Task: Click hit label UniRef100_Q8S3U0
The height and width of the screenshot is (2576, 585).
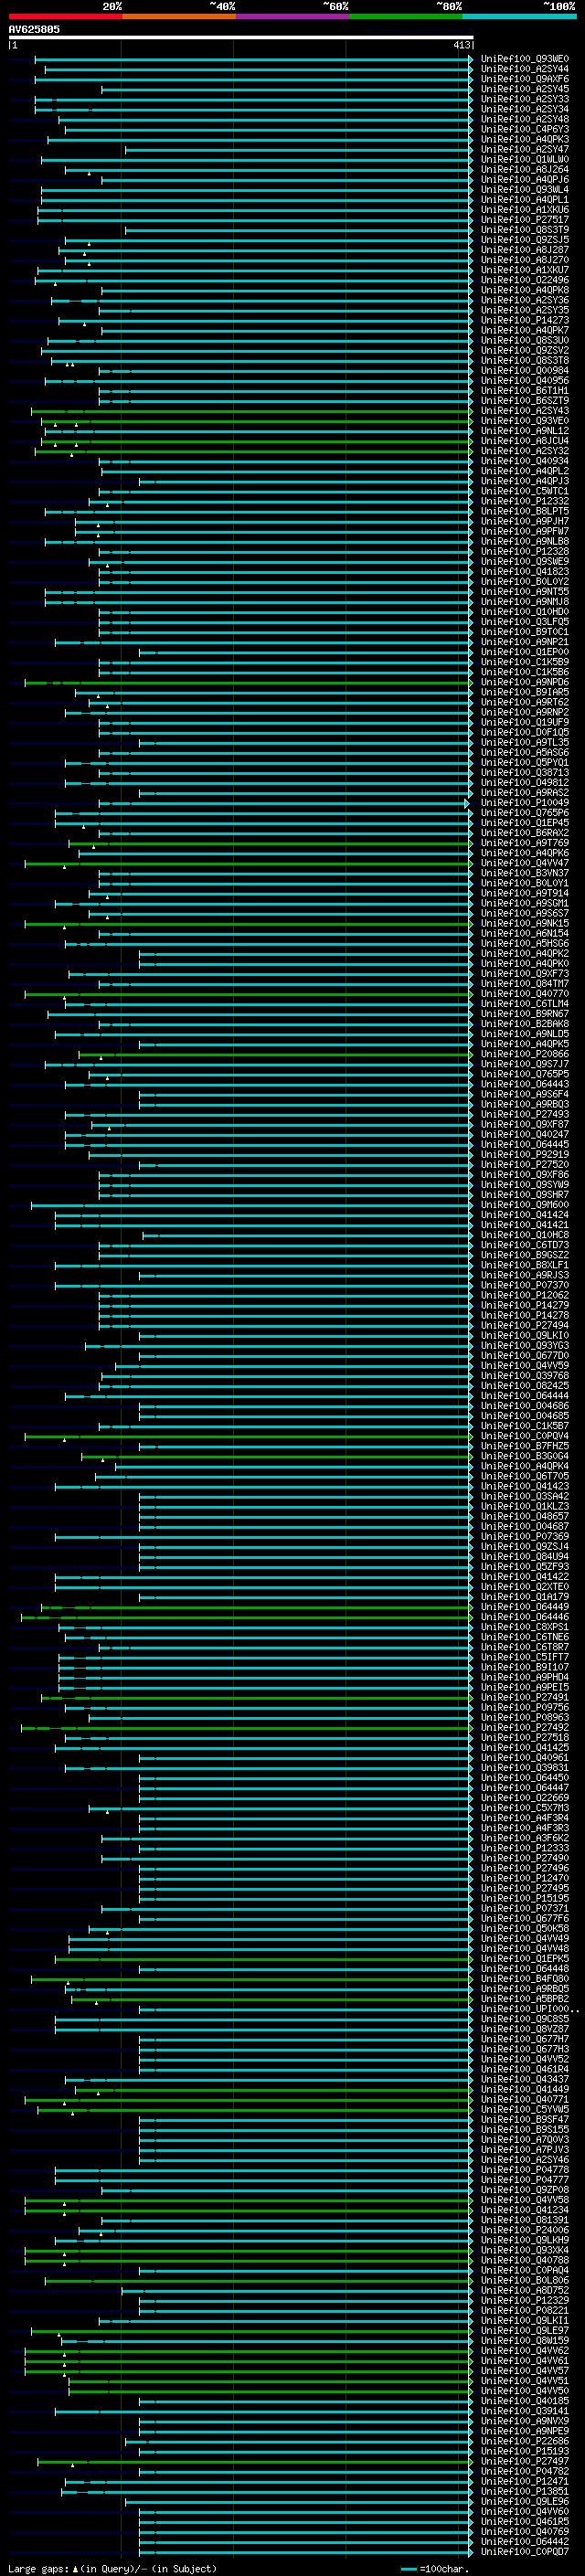Action: (525, 340)
